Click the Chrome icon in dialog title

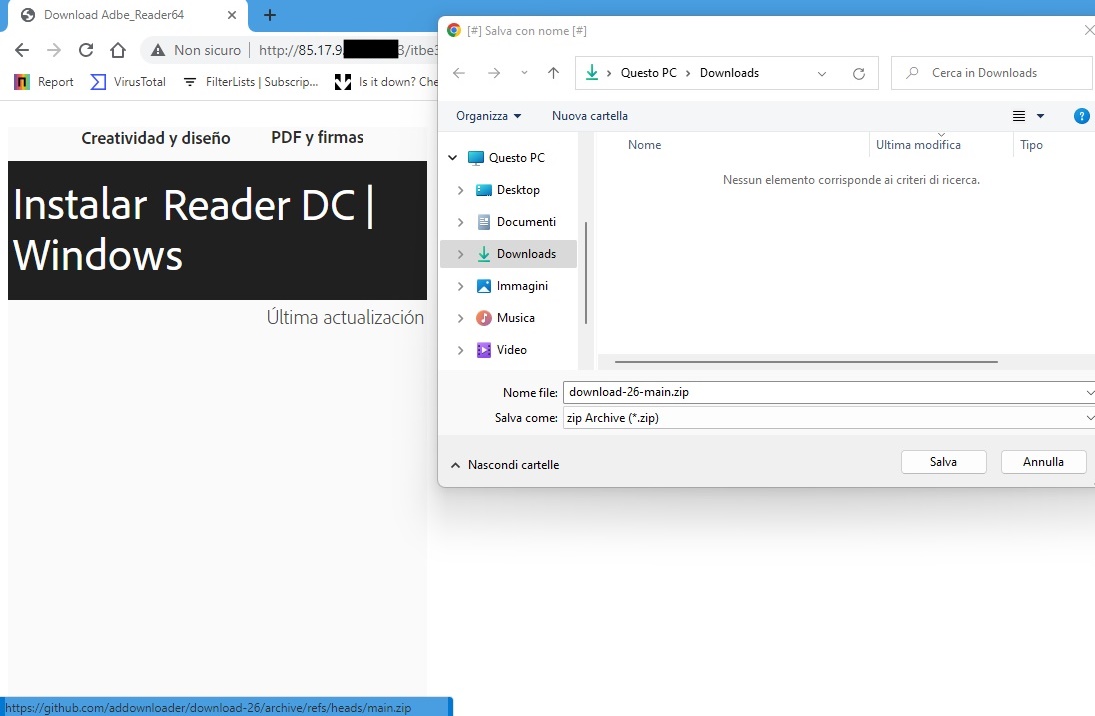pyautogui.click(x=454, y=30)
